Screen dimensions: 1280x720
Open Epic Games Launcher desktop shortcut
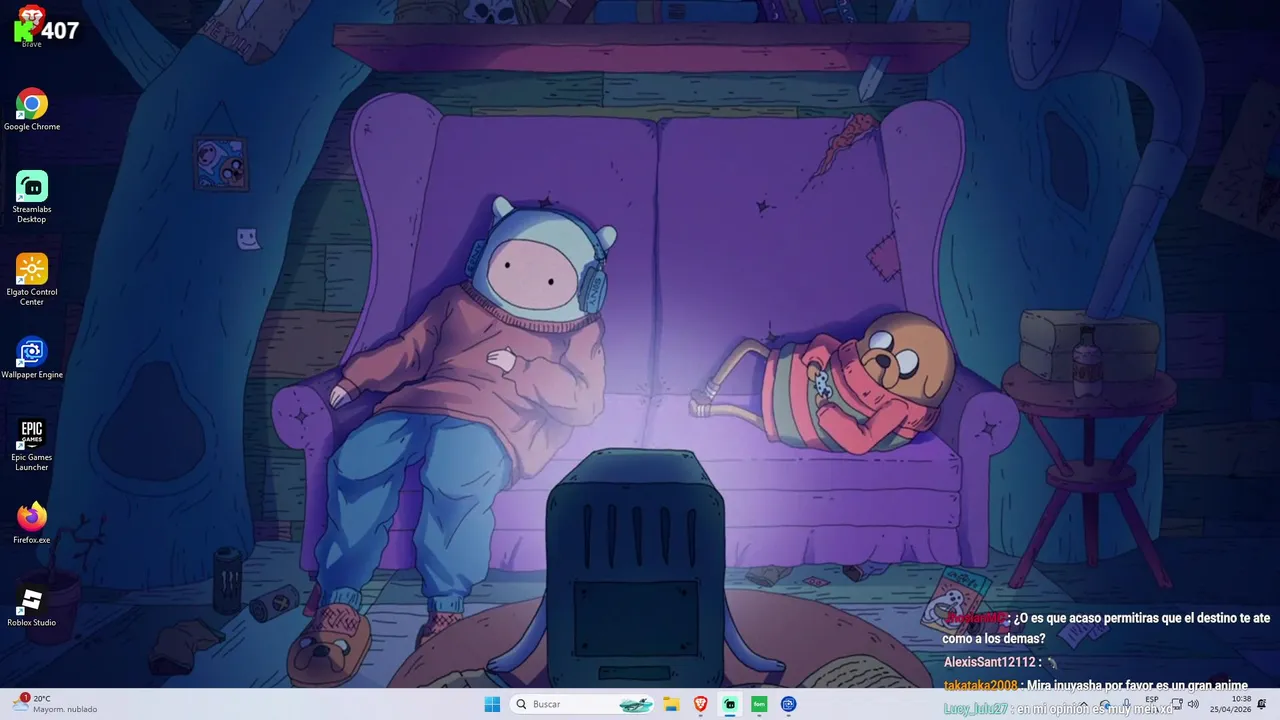[32, 445]
